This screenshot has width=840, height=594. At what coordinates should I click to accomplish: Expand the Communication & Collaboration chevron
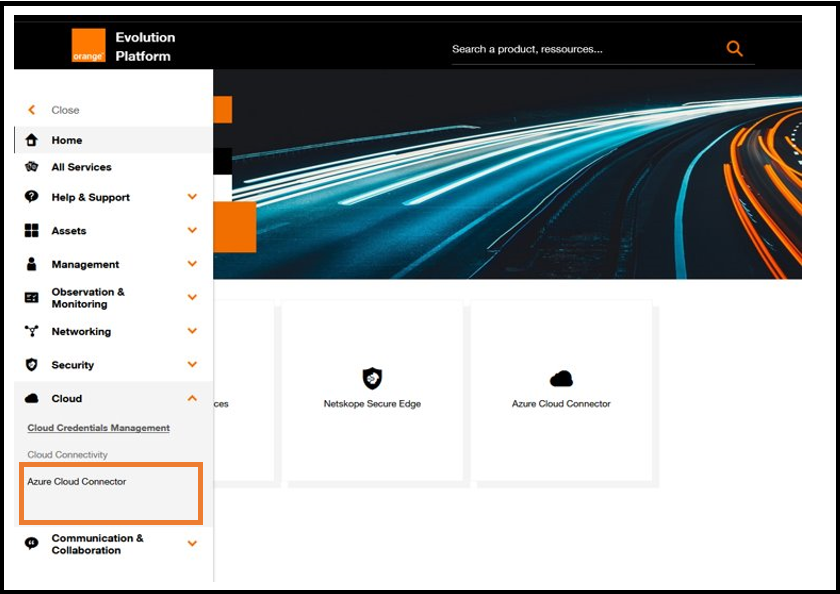pyautogui.click(x=192, y=544)
